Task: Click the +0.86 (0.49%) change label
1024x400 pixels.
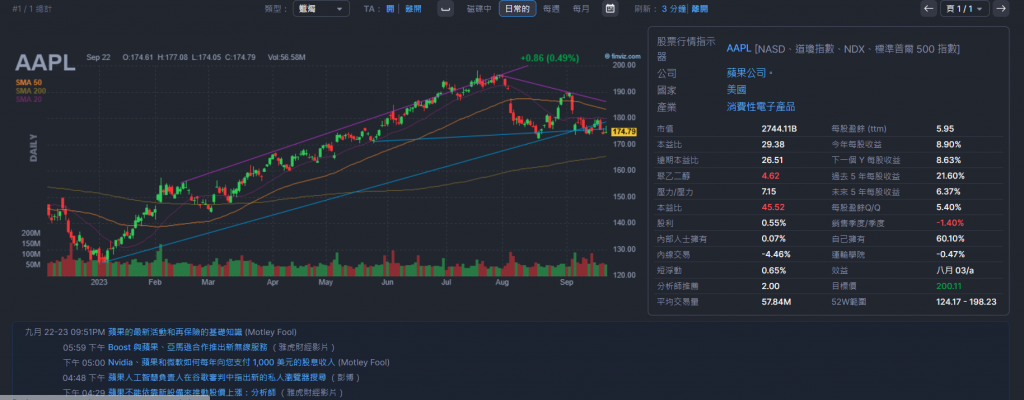Action: pos(549,58)
